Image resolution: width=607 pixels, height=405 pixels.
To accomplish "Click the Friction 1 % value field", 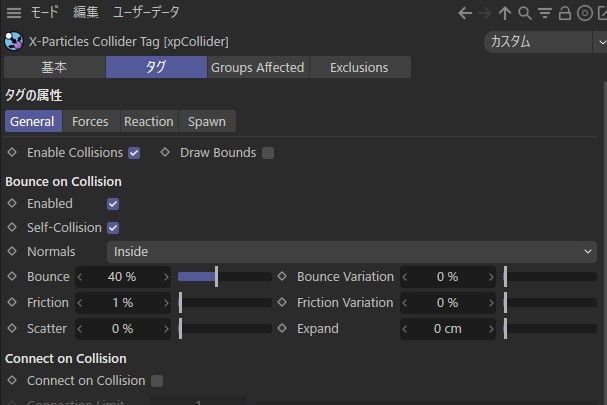I will 123,303.
